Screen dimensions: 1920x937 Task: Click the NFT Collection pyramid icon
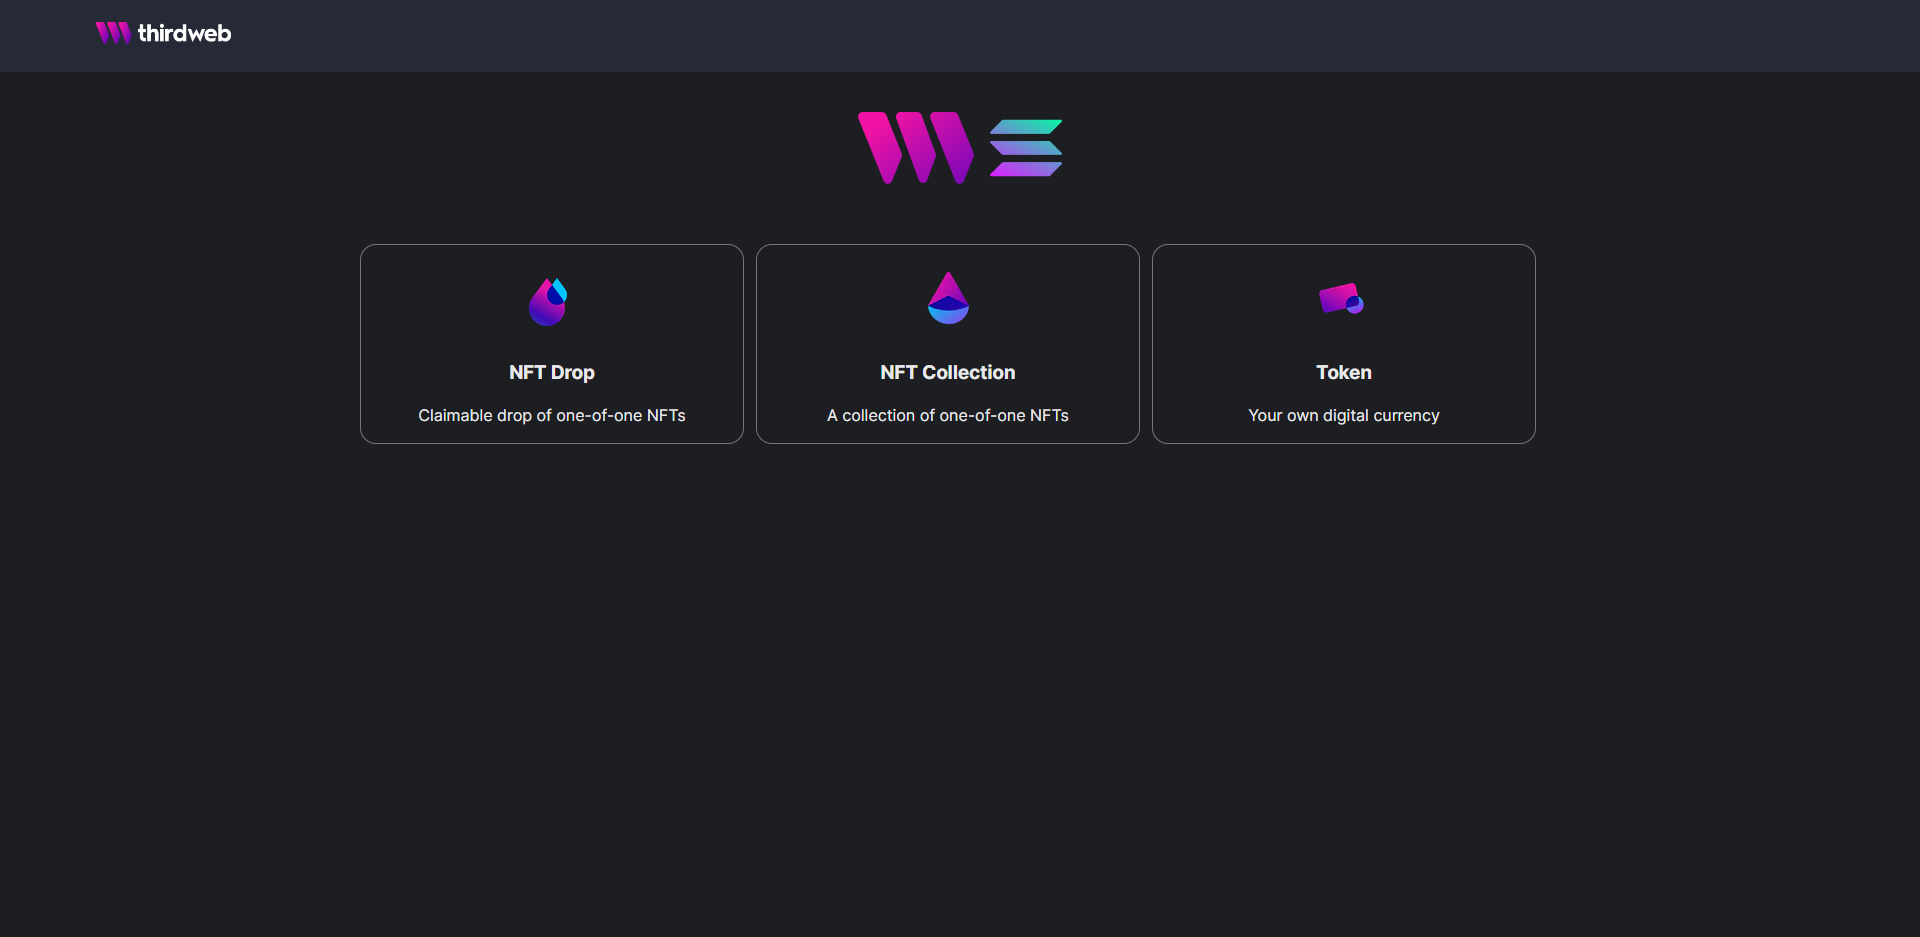(x=948, y=298)
